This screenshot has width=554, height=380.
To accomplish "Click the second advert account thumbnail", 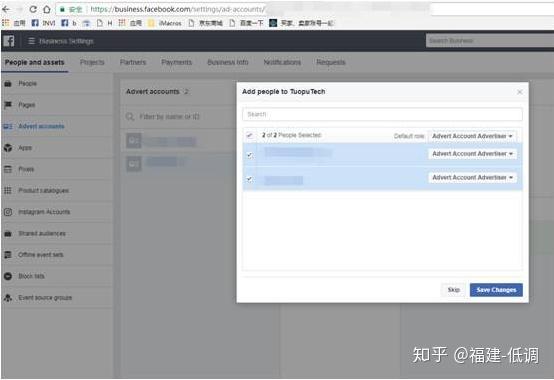I will (x=134, y=164).
